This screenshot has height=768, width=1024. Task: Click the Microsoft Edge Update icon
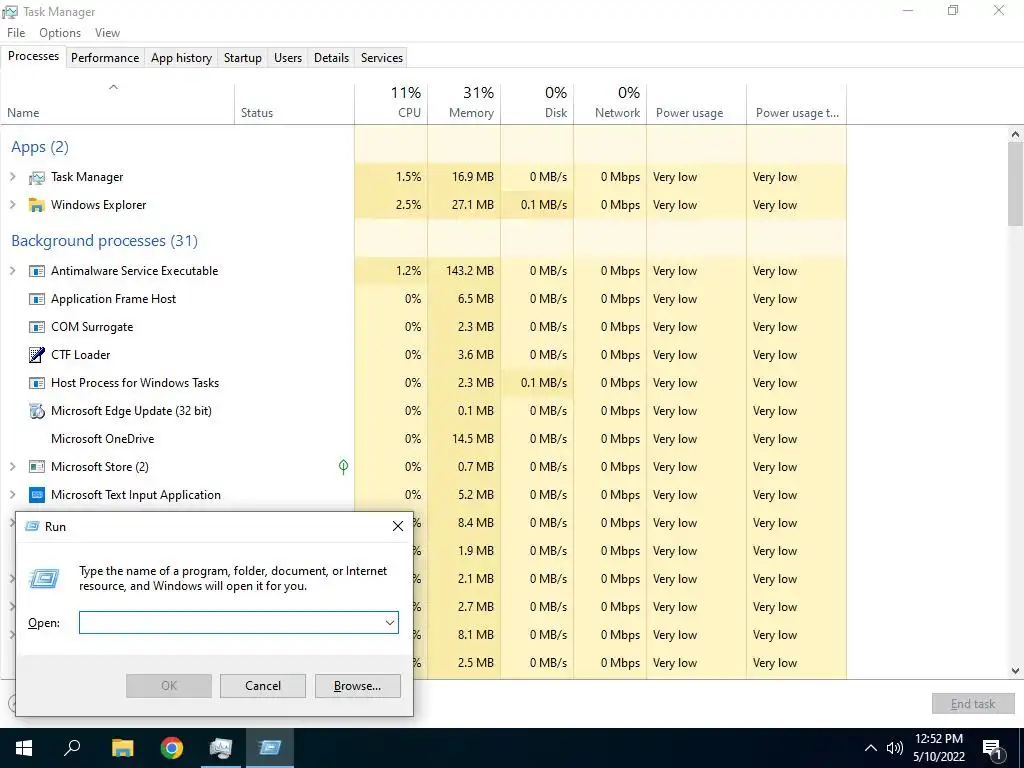coord(37,411)
